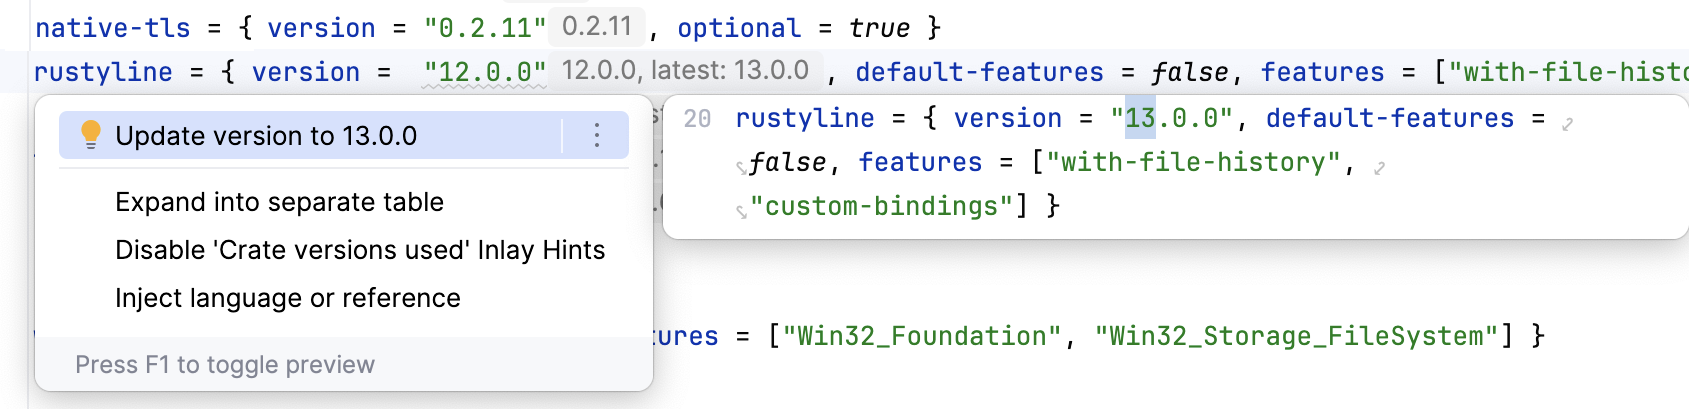
Task: Click the 0.2.11 inlay hint after native-tls
Action: point(597,26)
